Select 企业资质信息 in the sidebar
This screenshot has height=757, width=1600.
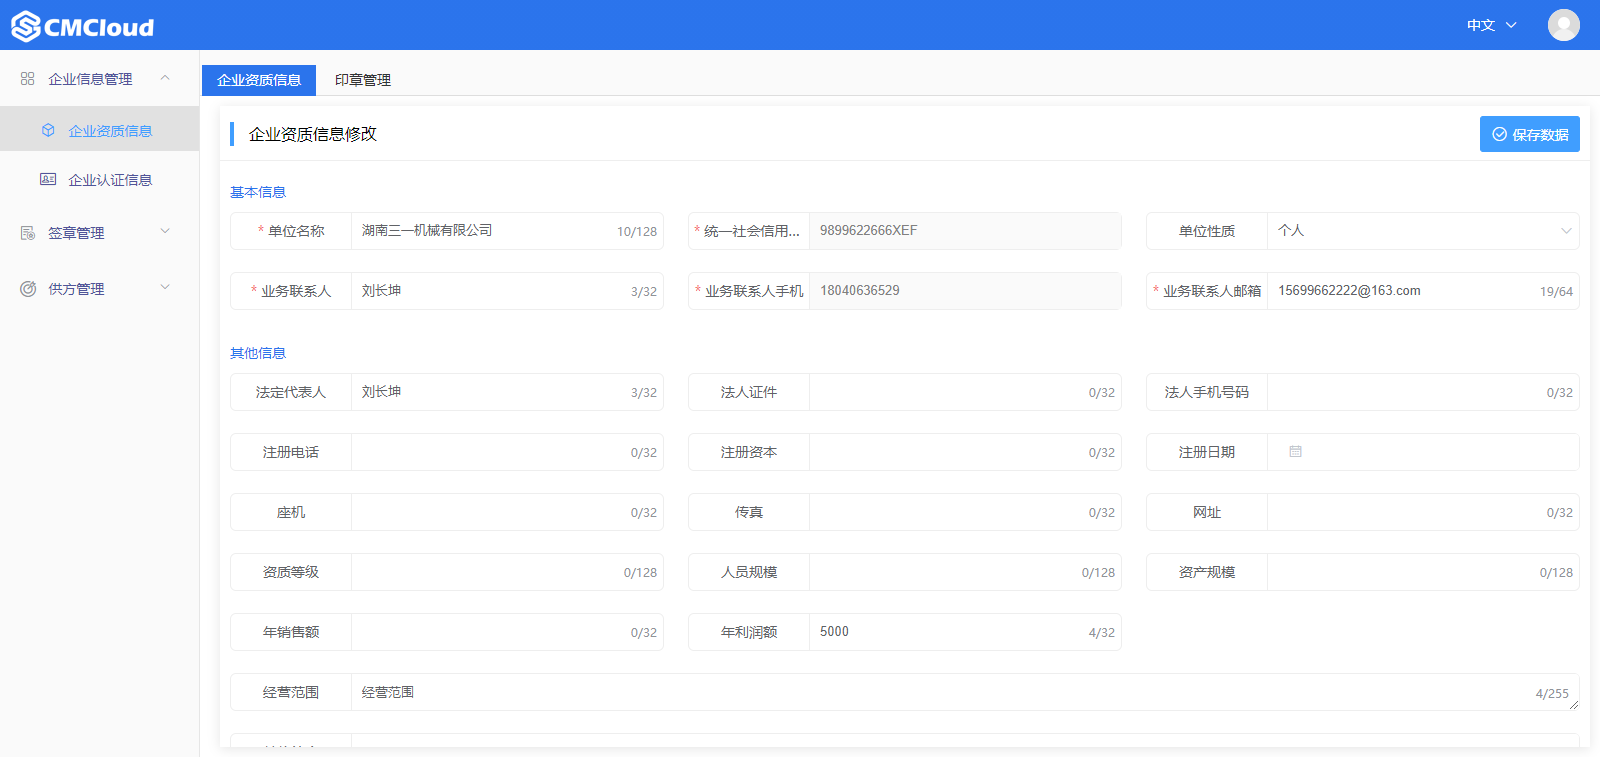100,130
